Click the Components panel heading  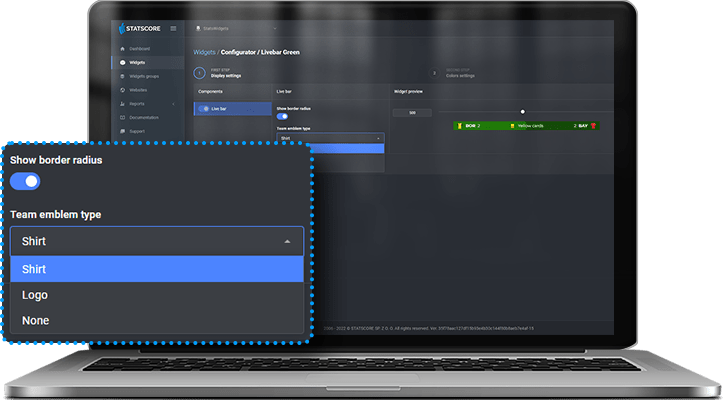point(210,92)
